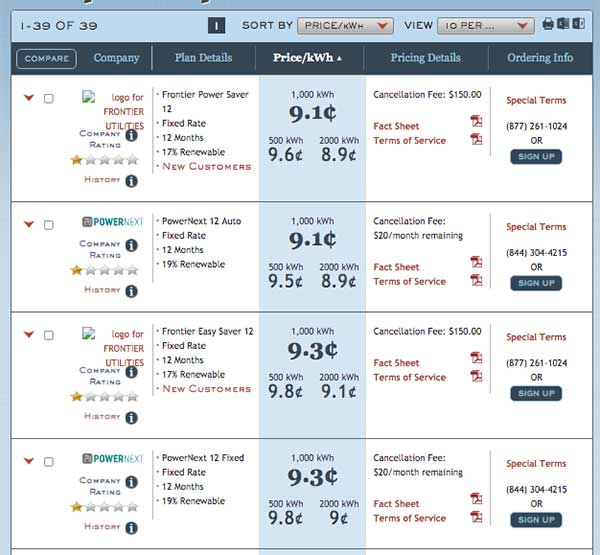Screen dimensions: 600x555
Task: Sort by the Company column header
Action: click(116, 58)
